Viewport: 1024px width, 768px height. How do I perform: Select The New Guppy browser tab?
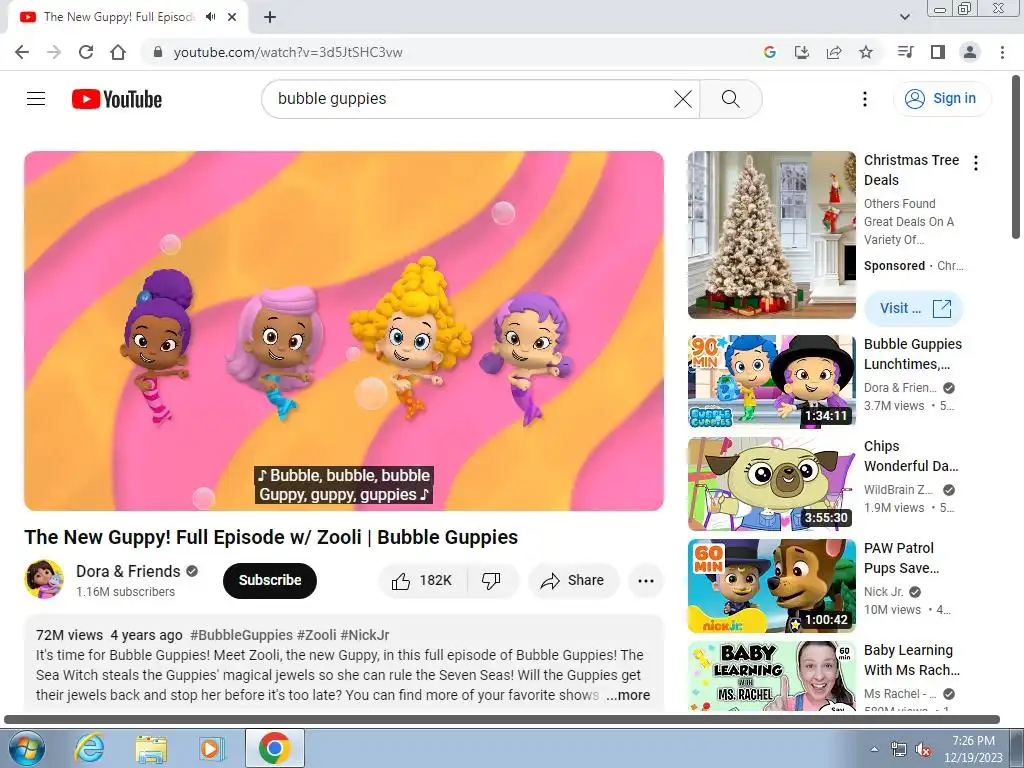point(119,17)
